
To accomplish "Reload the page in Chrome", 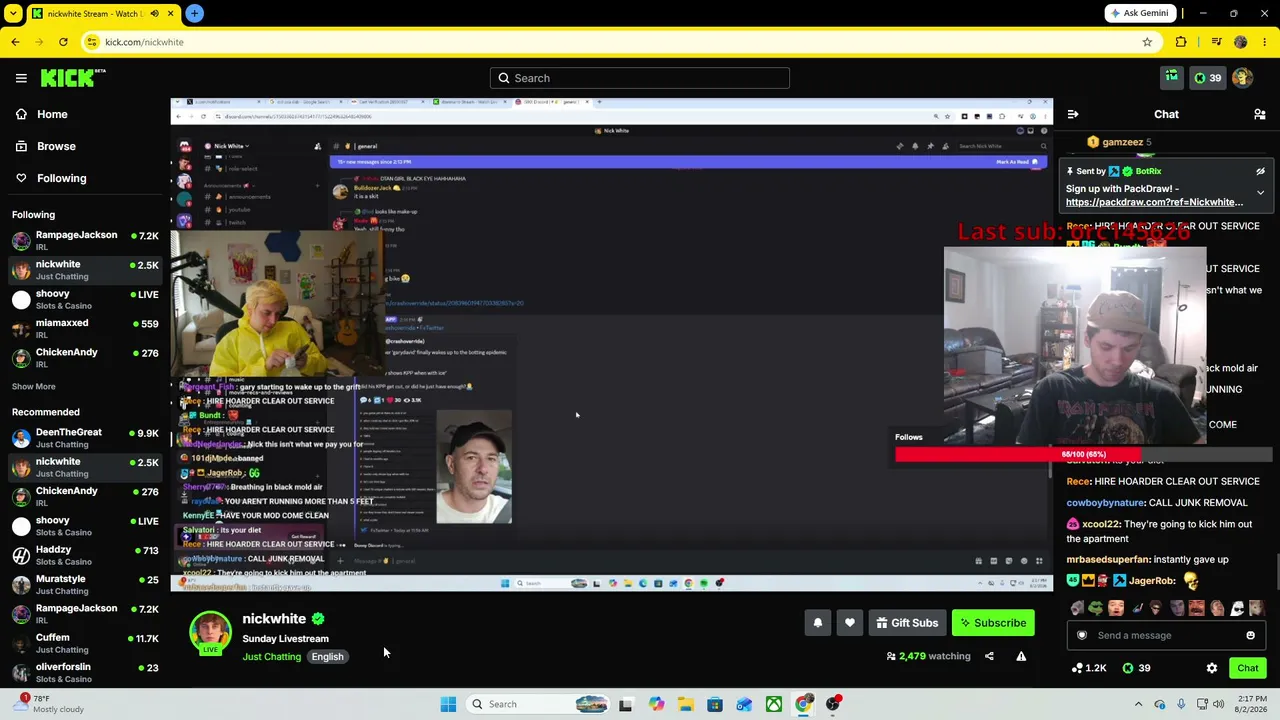I will (63, 42).
